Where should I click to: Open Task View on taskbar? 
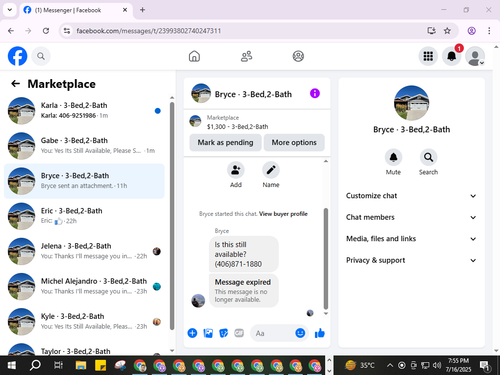pyautogui.click(x=58, y=366)
